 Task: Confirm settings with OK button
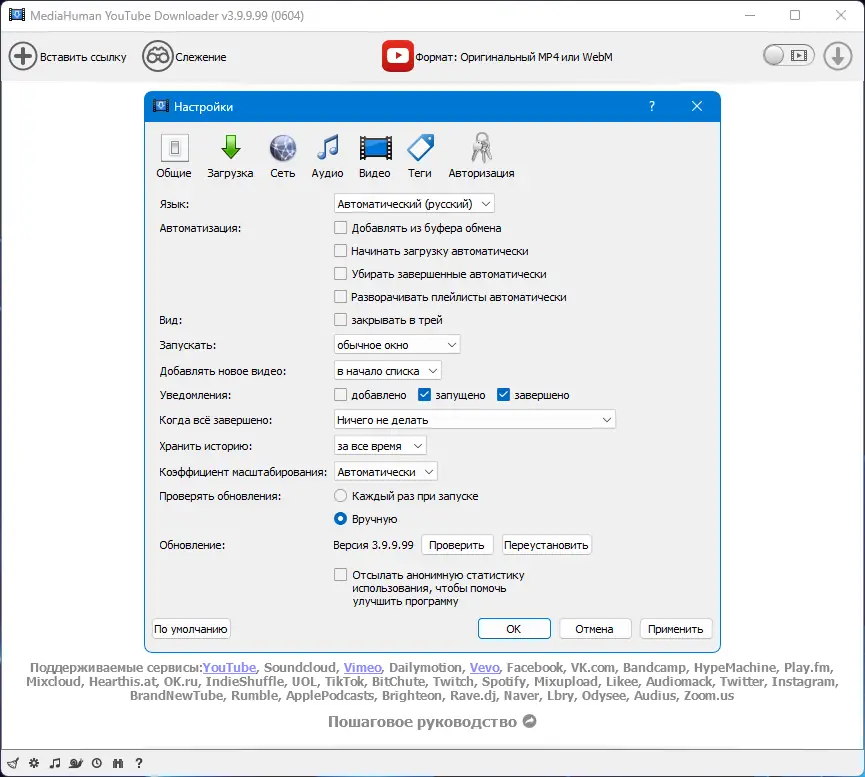click(514, 629)
